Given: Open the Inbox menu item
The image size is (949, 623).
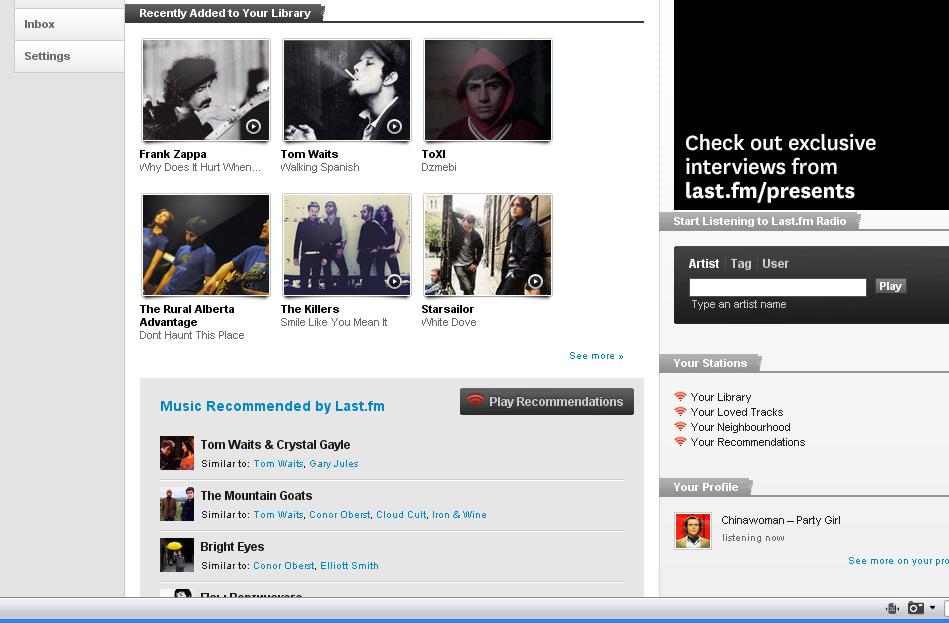Looking at the screenshot, I should coord(69,24).
